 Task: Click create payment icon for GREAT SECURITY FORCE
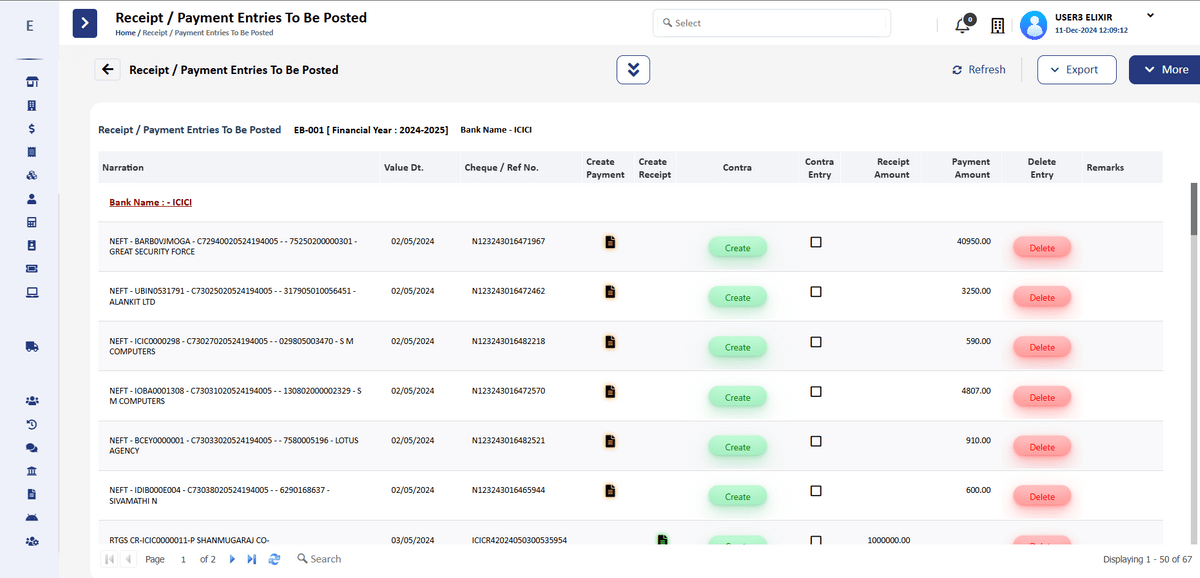609,242
